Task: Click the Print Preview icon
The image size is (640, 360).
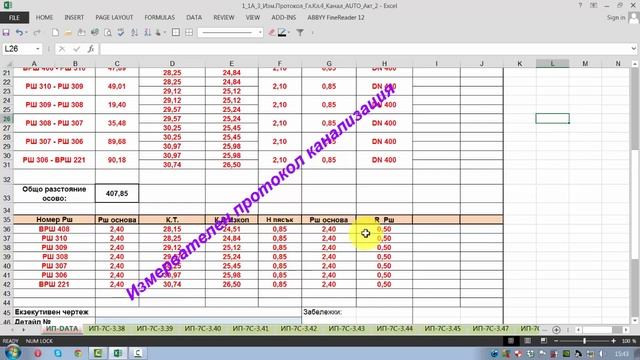Action: 108,33
